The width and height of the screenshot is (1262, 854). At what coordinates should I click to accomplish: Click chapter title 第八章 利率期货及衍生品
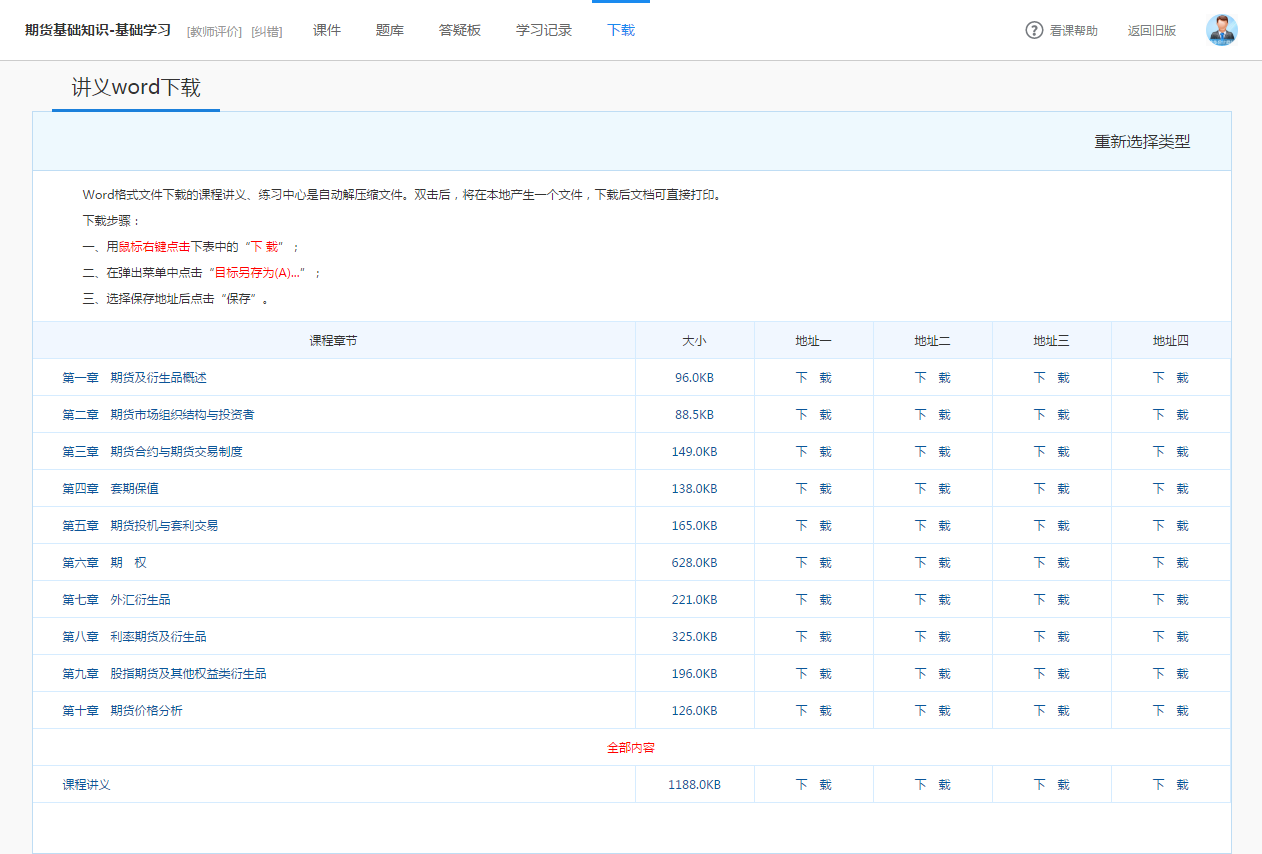click(134, 637)
